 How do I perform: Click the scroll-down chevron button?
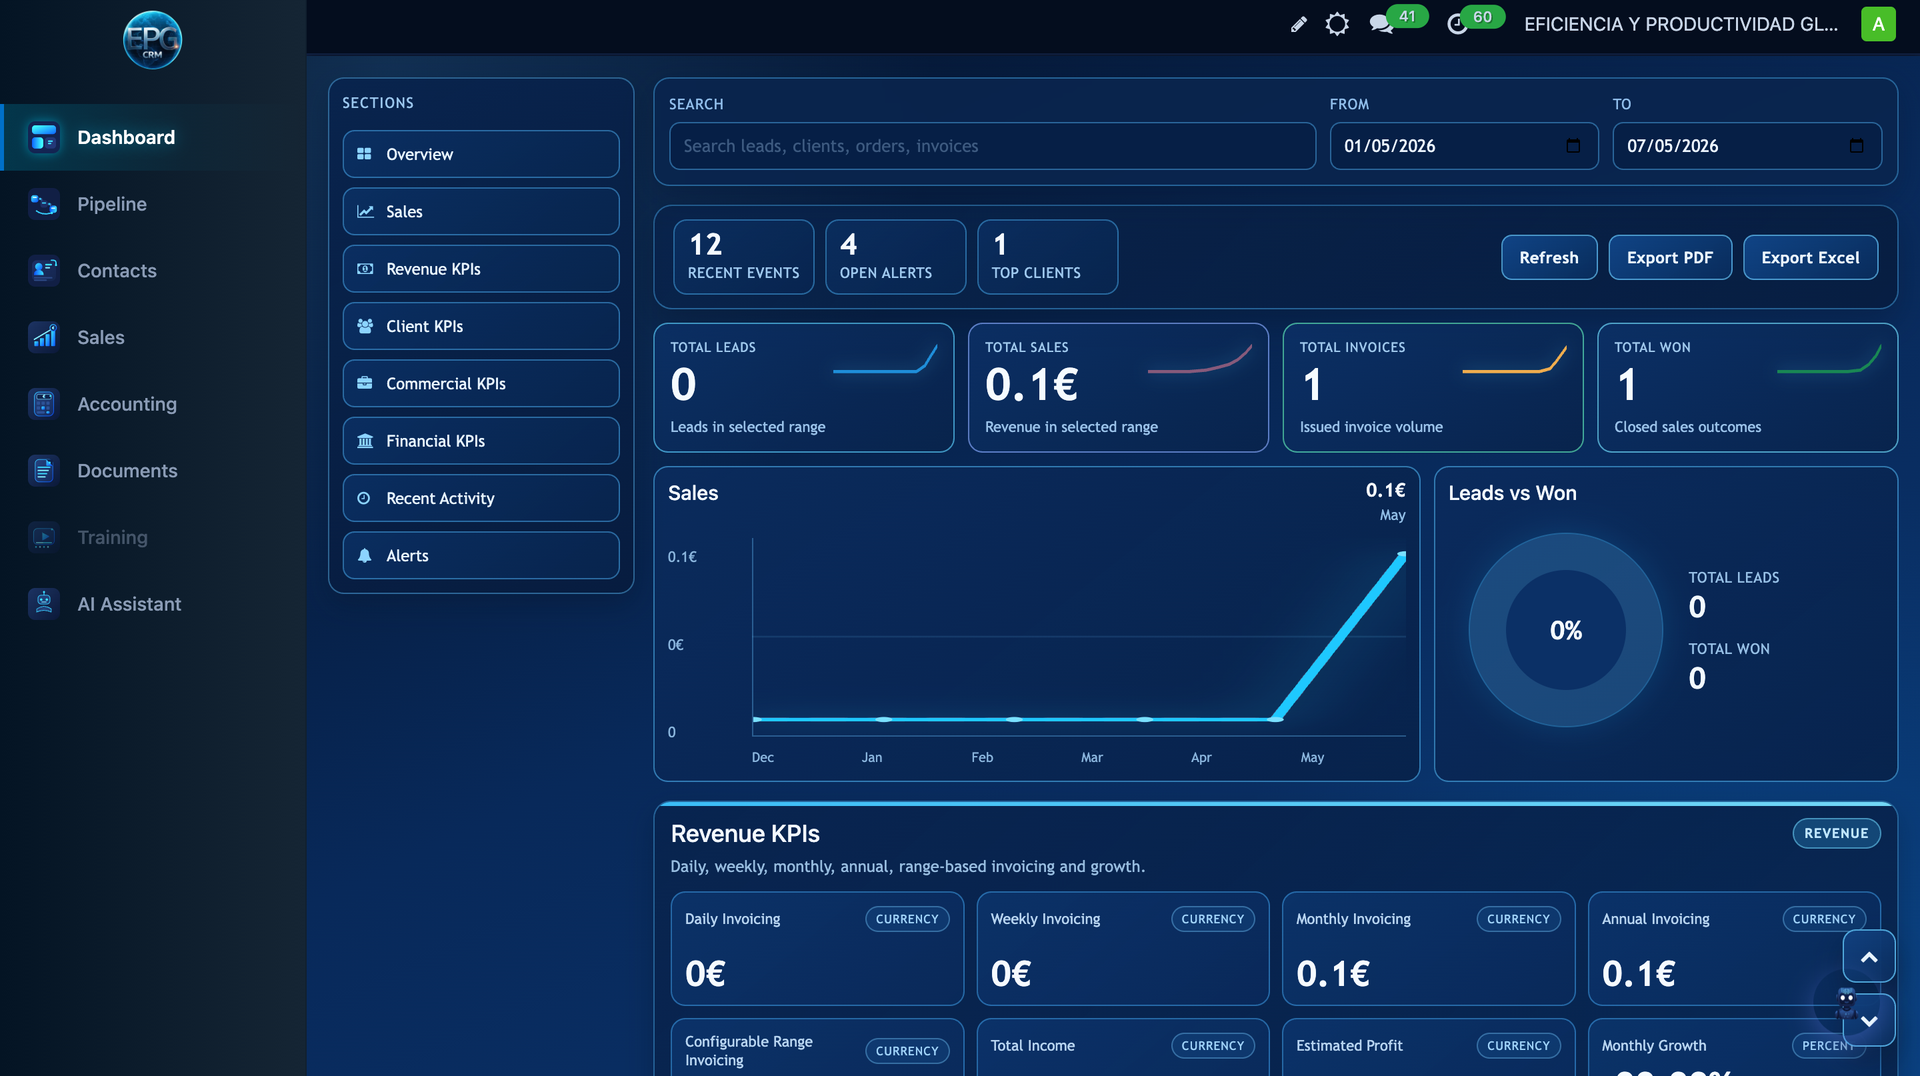[x=1869, y=1021]
